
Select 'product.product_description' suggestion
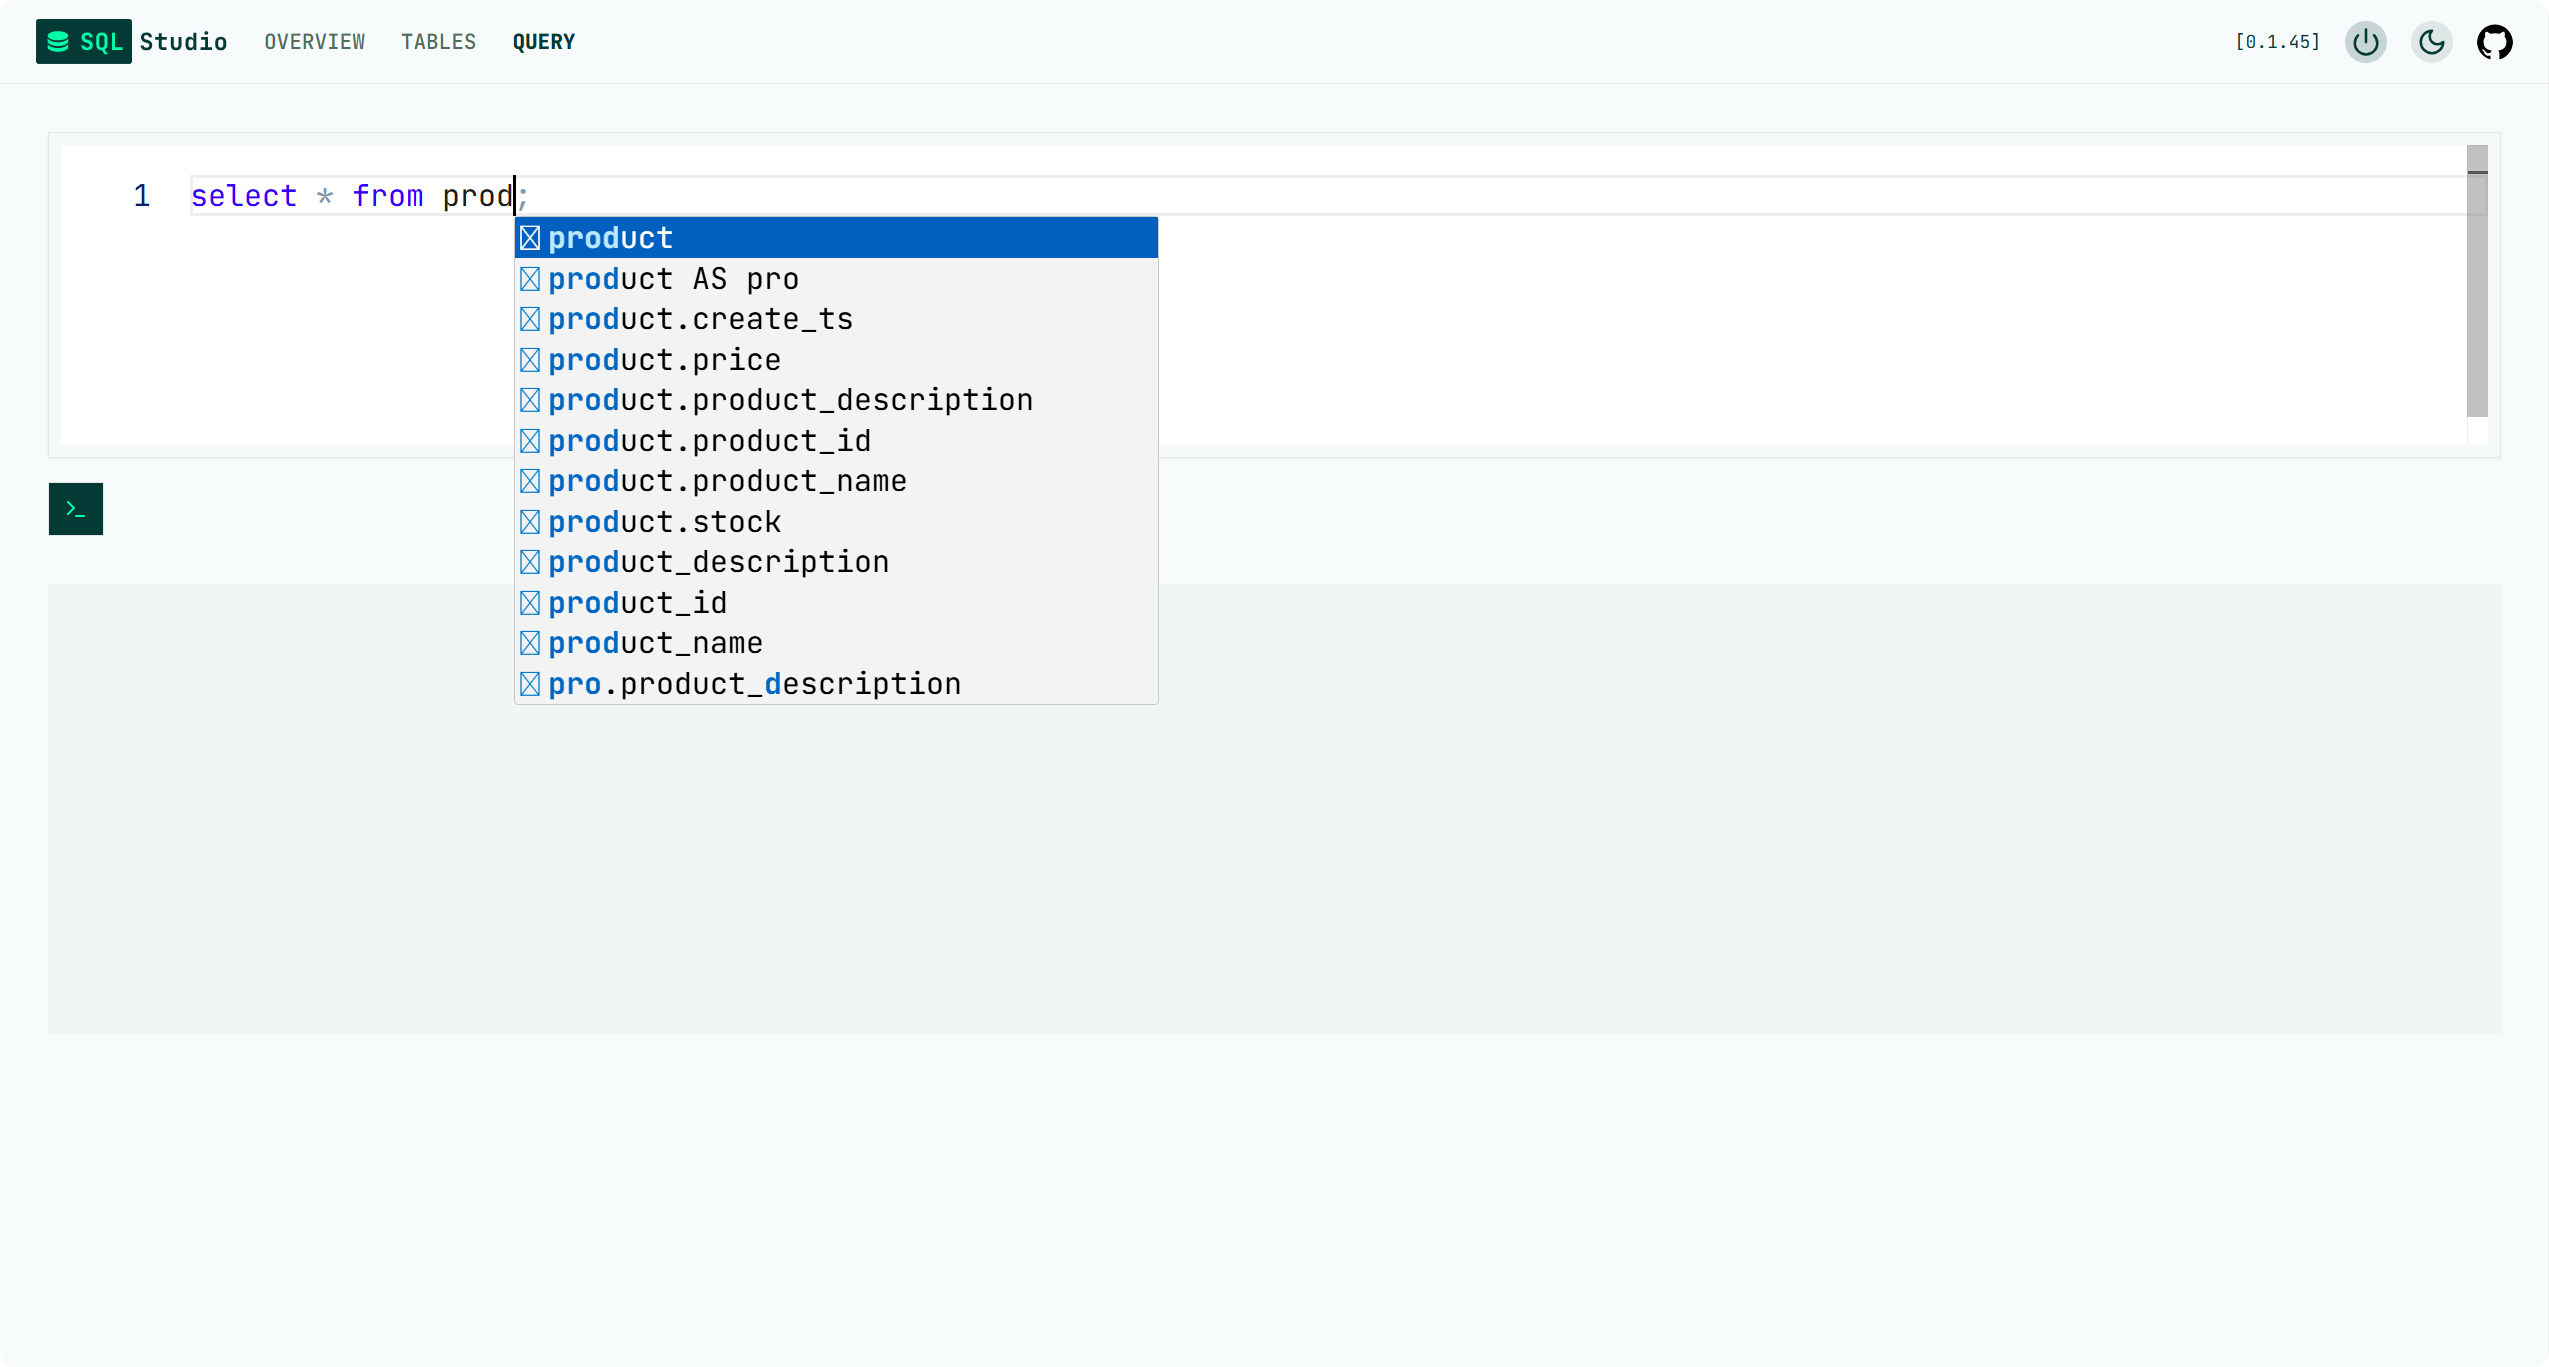coord(790,400)
